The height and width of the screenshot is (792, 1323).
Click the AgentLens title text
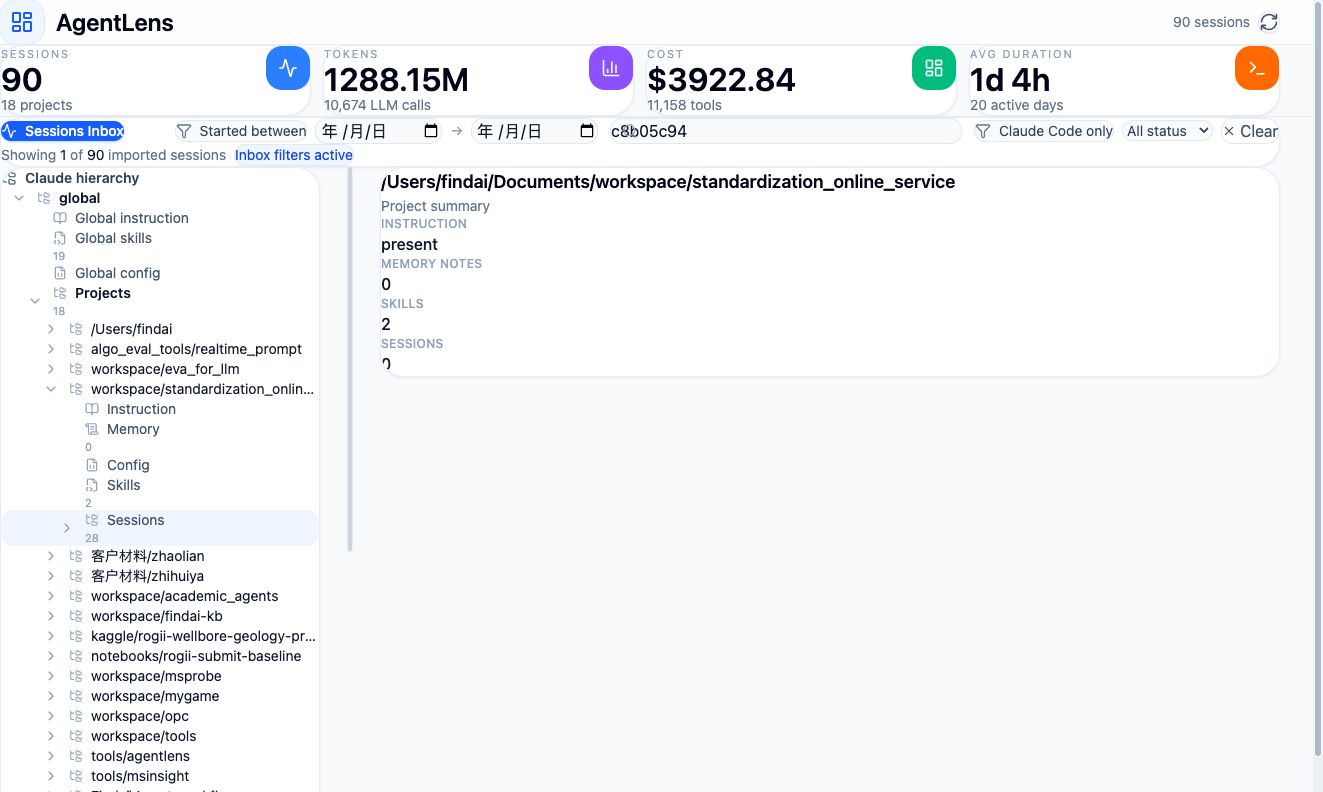click(x=115, y=23)
